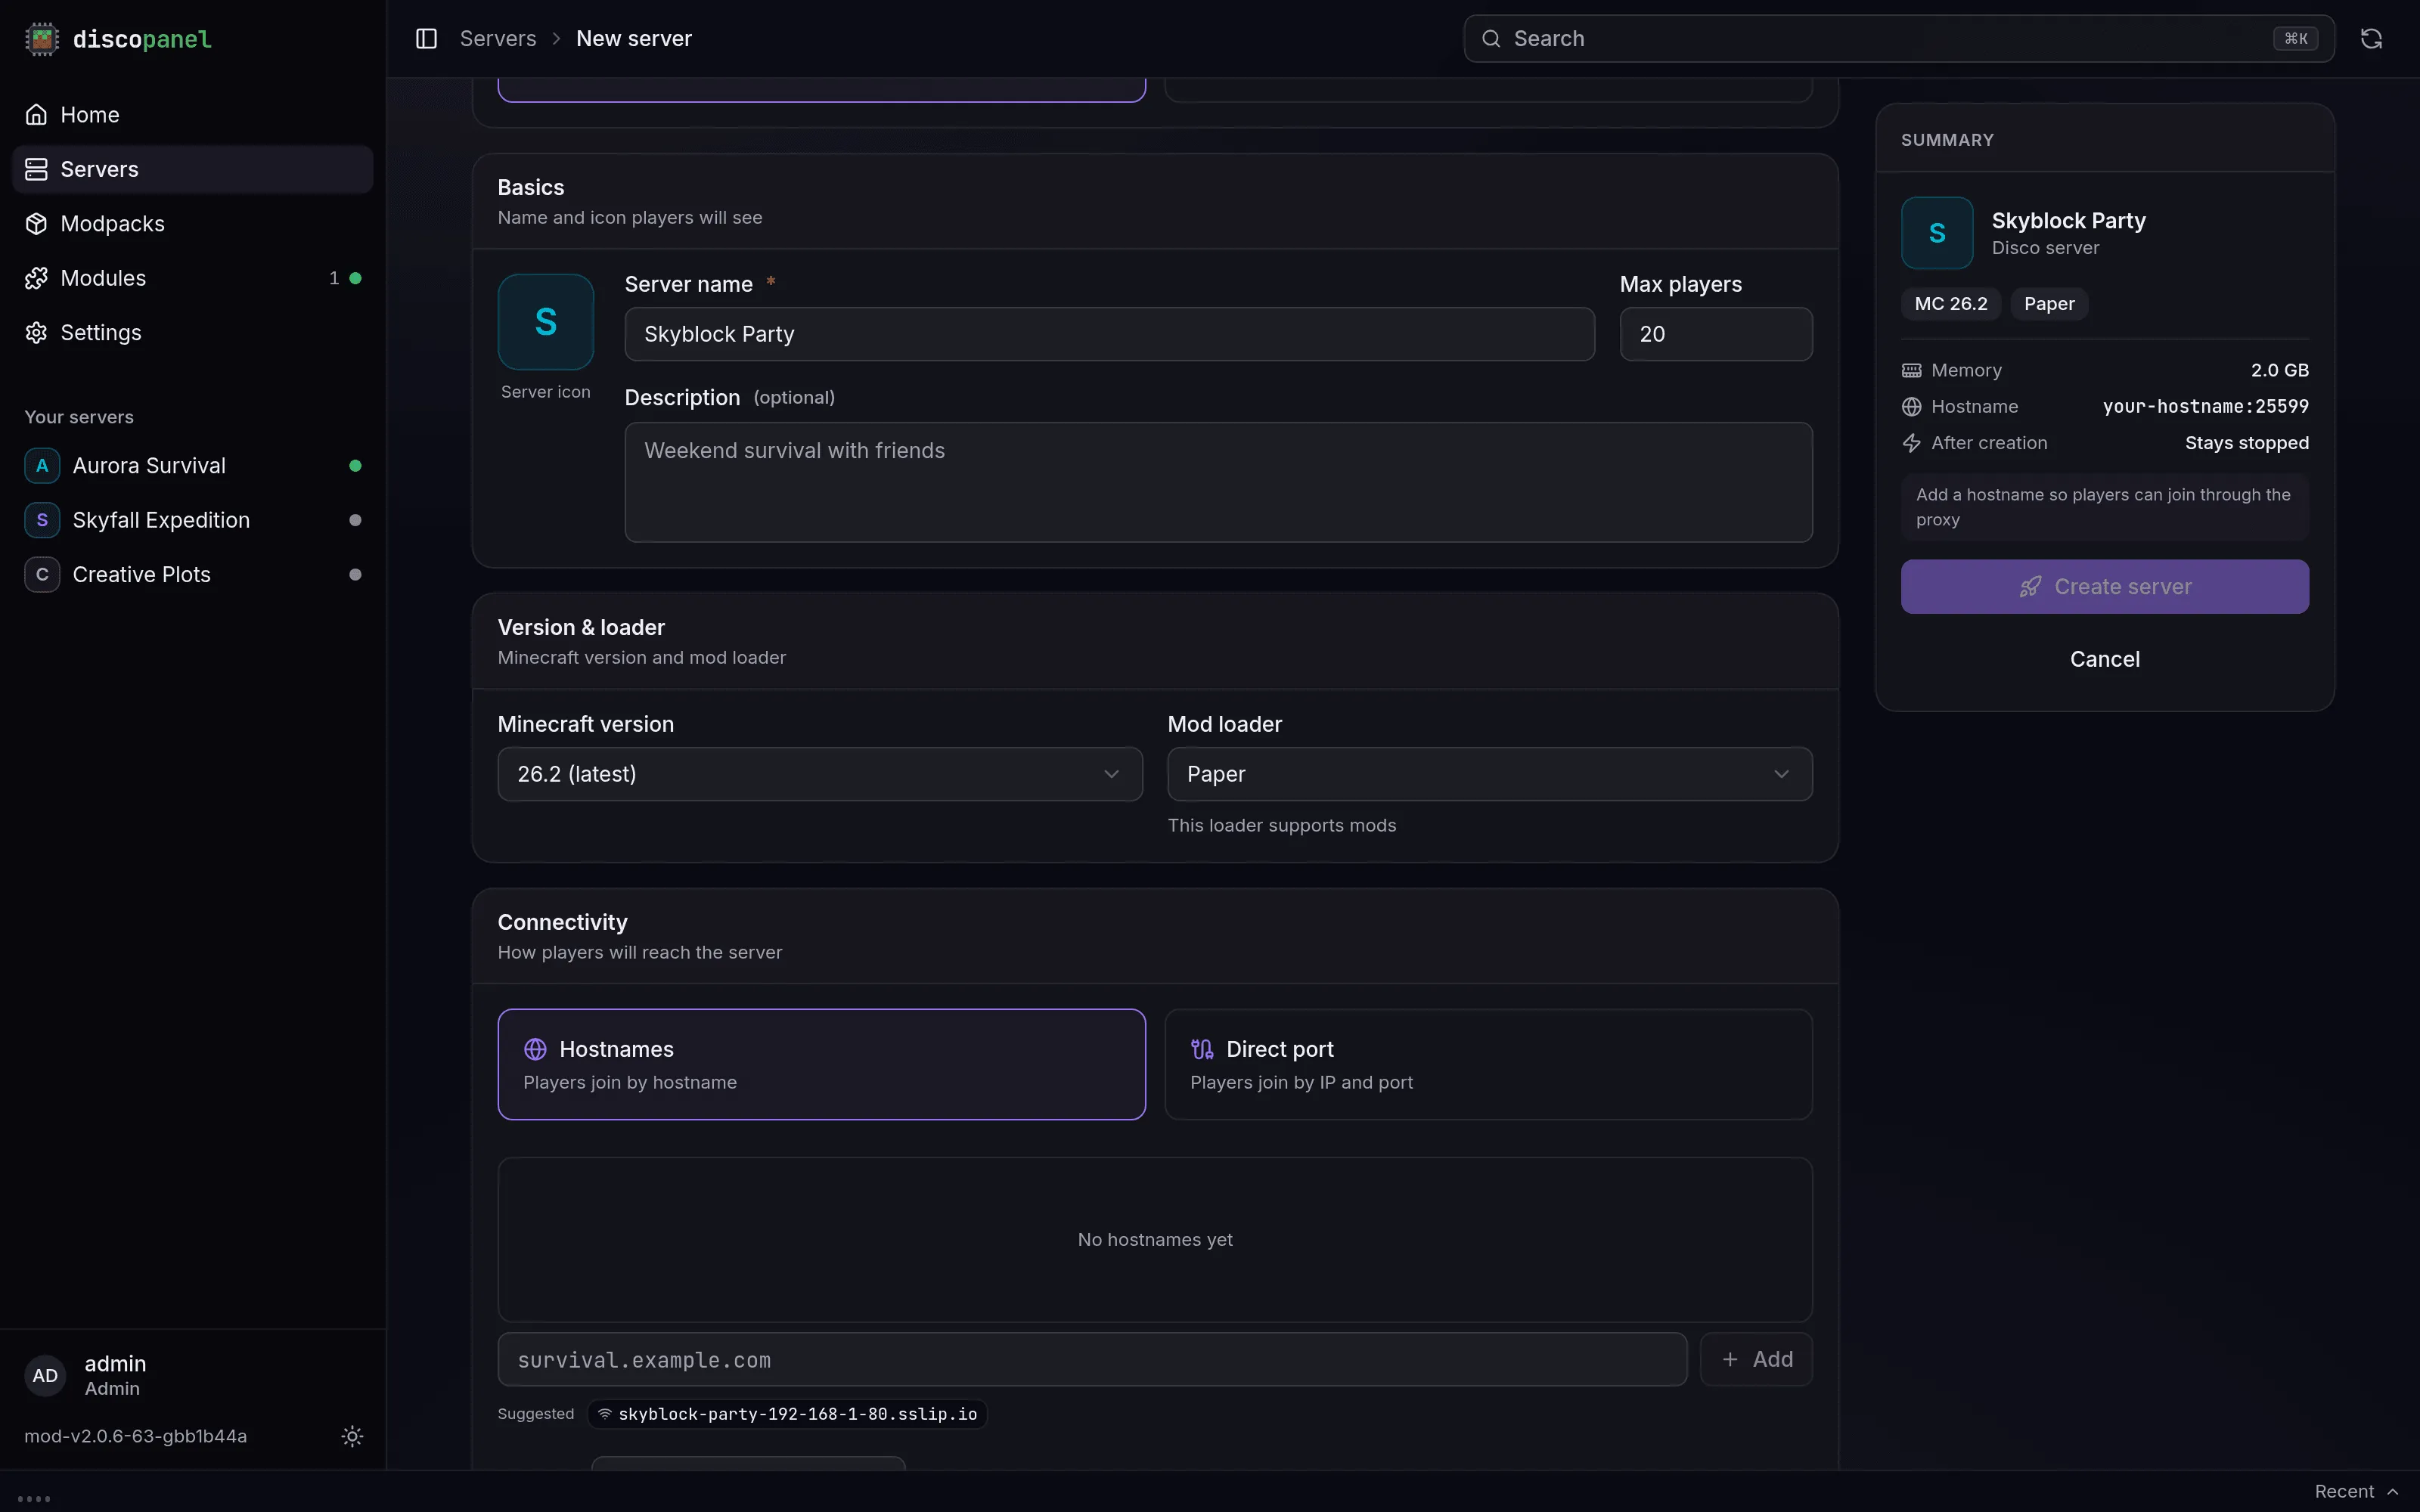2420x1512 pixels.
Task: Open the Mod loader Paper dropdown
Action: pyautogui.click(x=1490, y=774)
